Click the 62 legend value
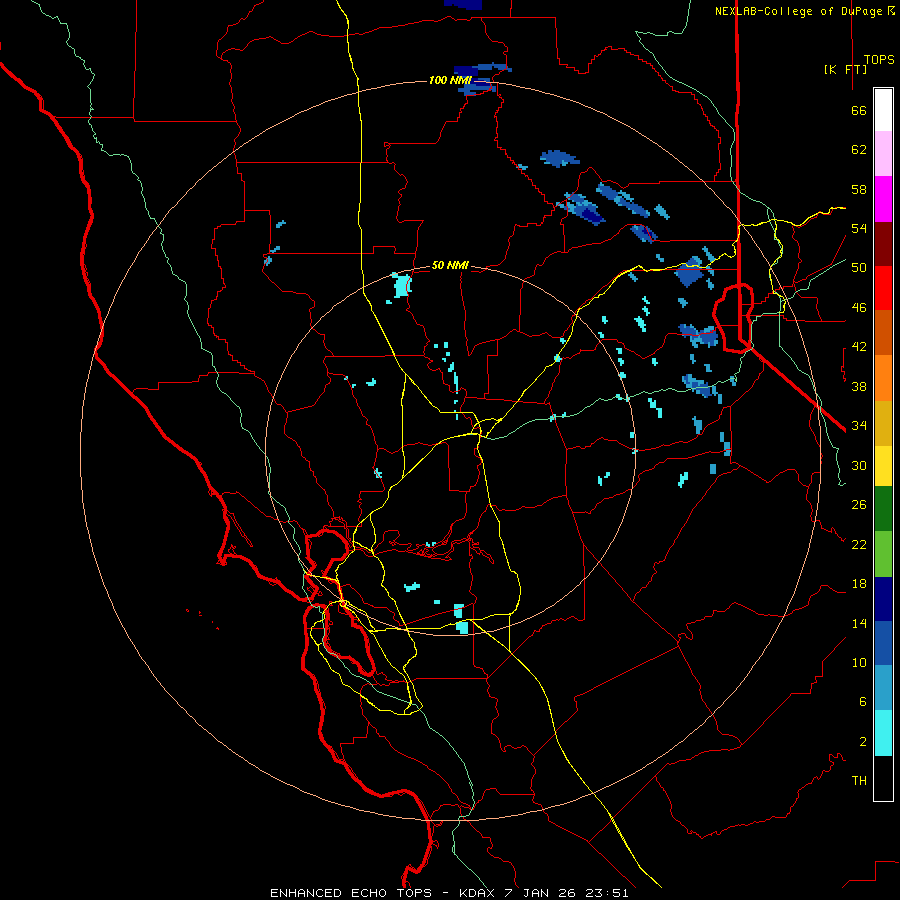Screen dimensions: 900x900 859,150
